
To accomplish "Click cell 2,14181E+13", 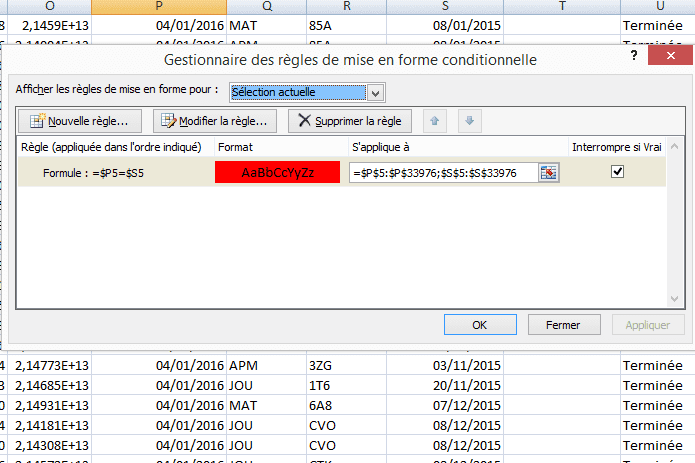I will tap(50, 425).
